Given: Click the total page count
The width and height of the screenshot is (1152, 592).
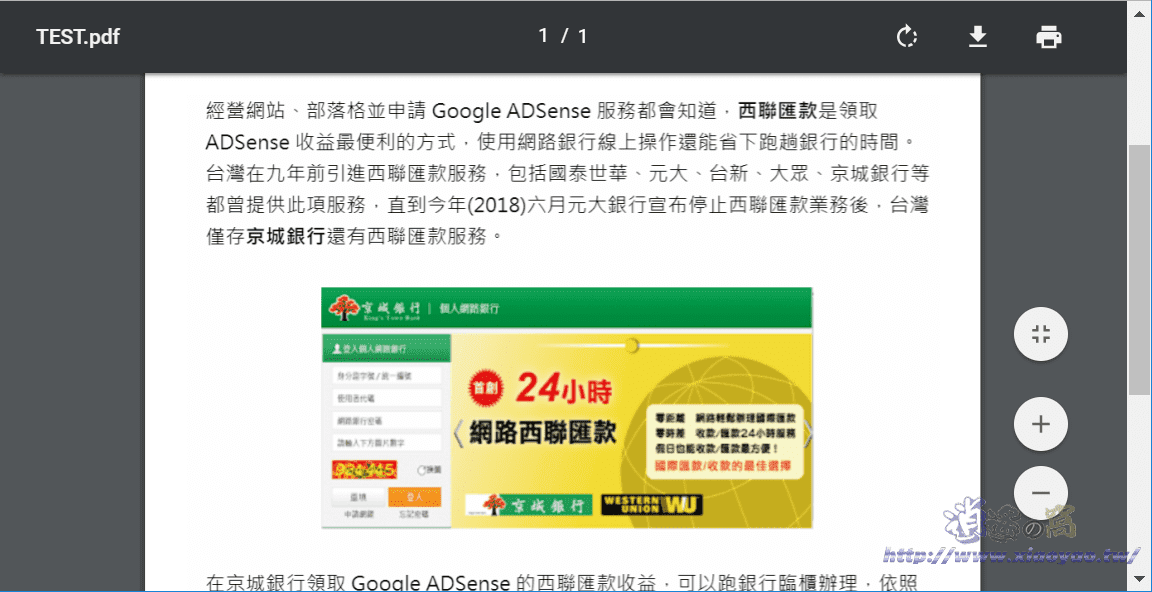Looking at the screenshot, I should point(583,36).
